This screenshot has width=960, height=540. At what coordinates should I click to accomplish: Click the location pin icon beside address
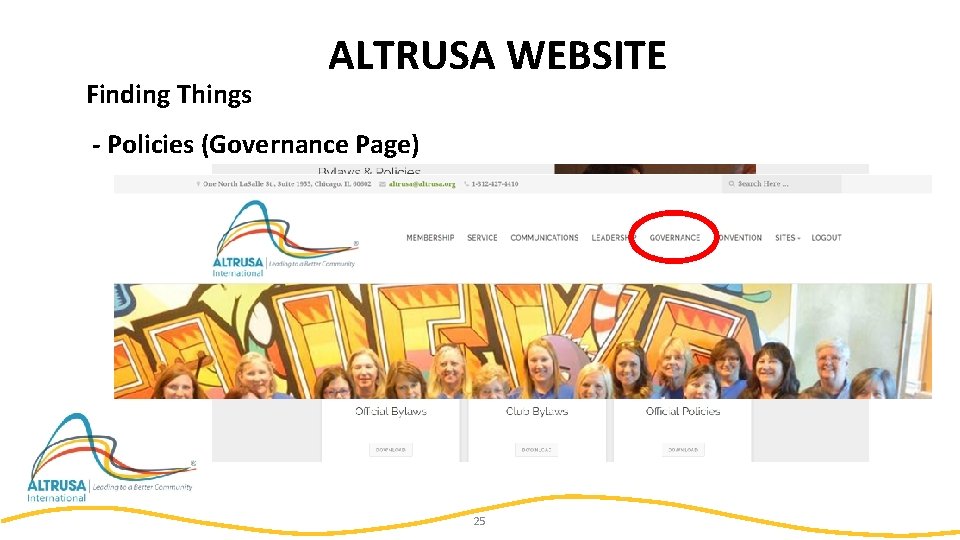click(198, 184)
